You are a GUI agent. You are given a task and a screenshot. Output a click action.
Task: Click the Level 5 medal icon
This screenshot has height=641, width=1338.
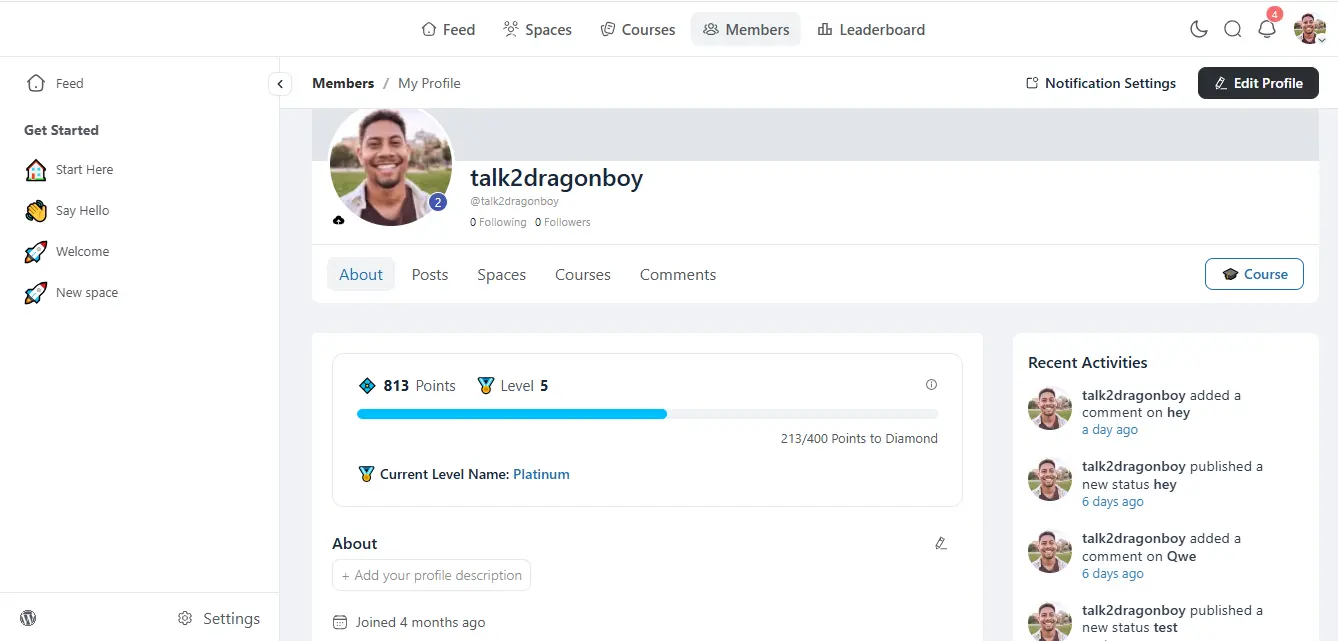486,386
